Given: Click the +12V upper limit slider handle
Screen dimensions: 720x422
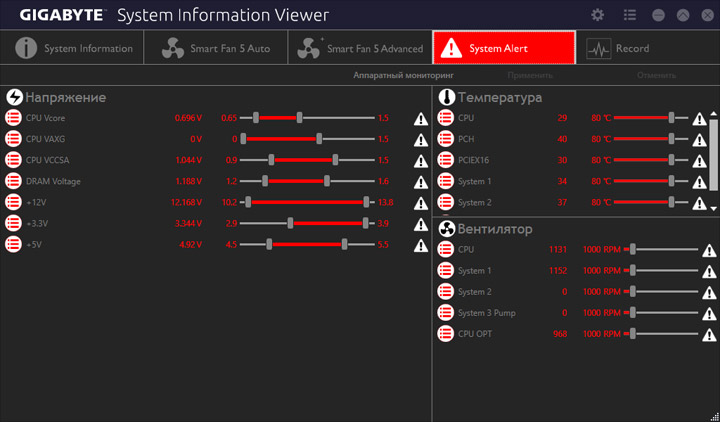Looking at the screenshot, I should [366, 203].
